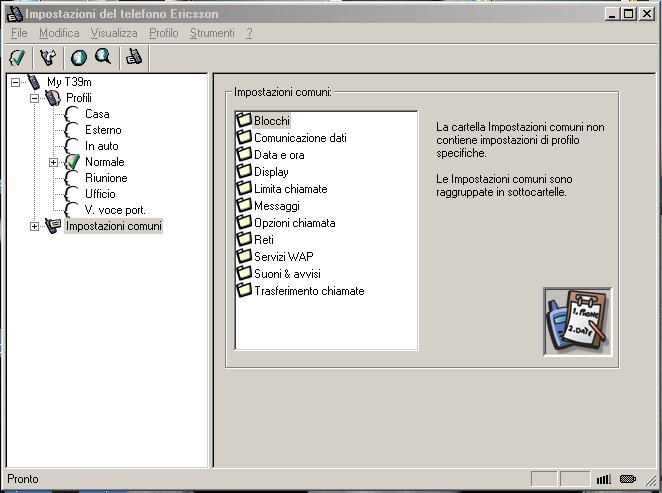Screen dimensions: 662x493
Task: Click the battery status bar icon
Action: [x=628, y=479]
